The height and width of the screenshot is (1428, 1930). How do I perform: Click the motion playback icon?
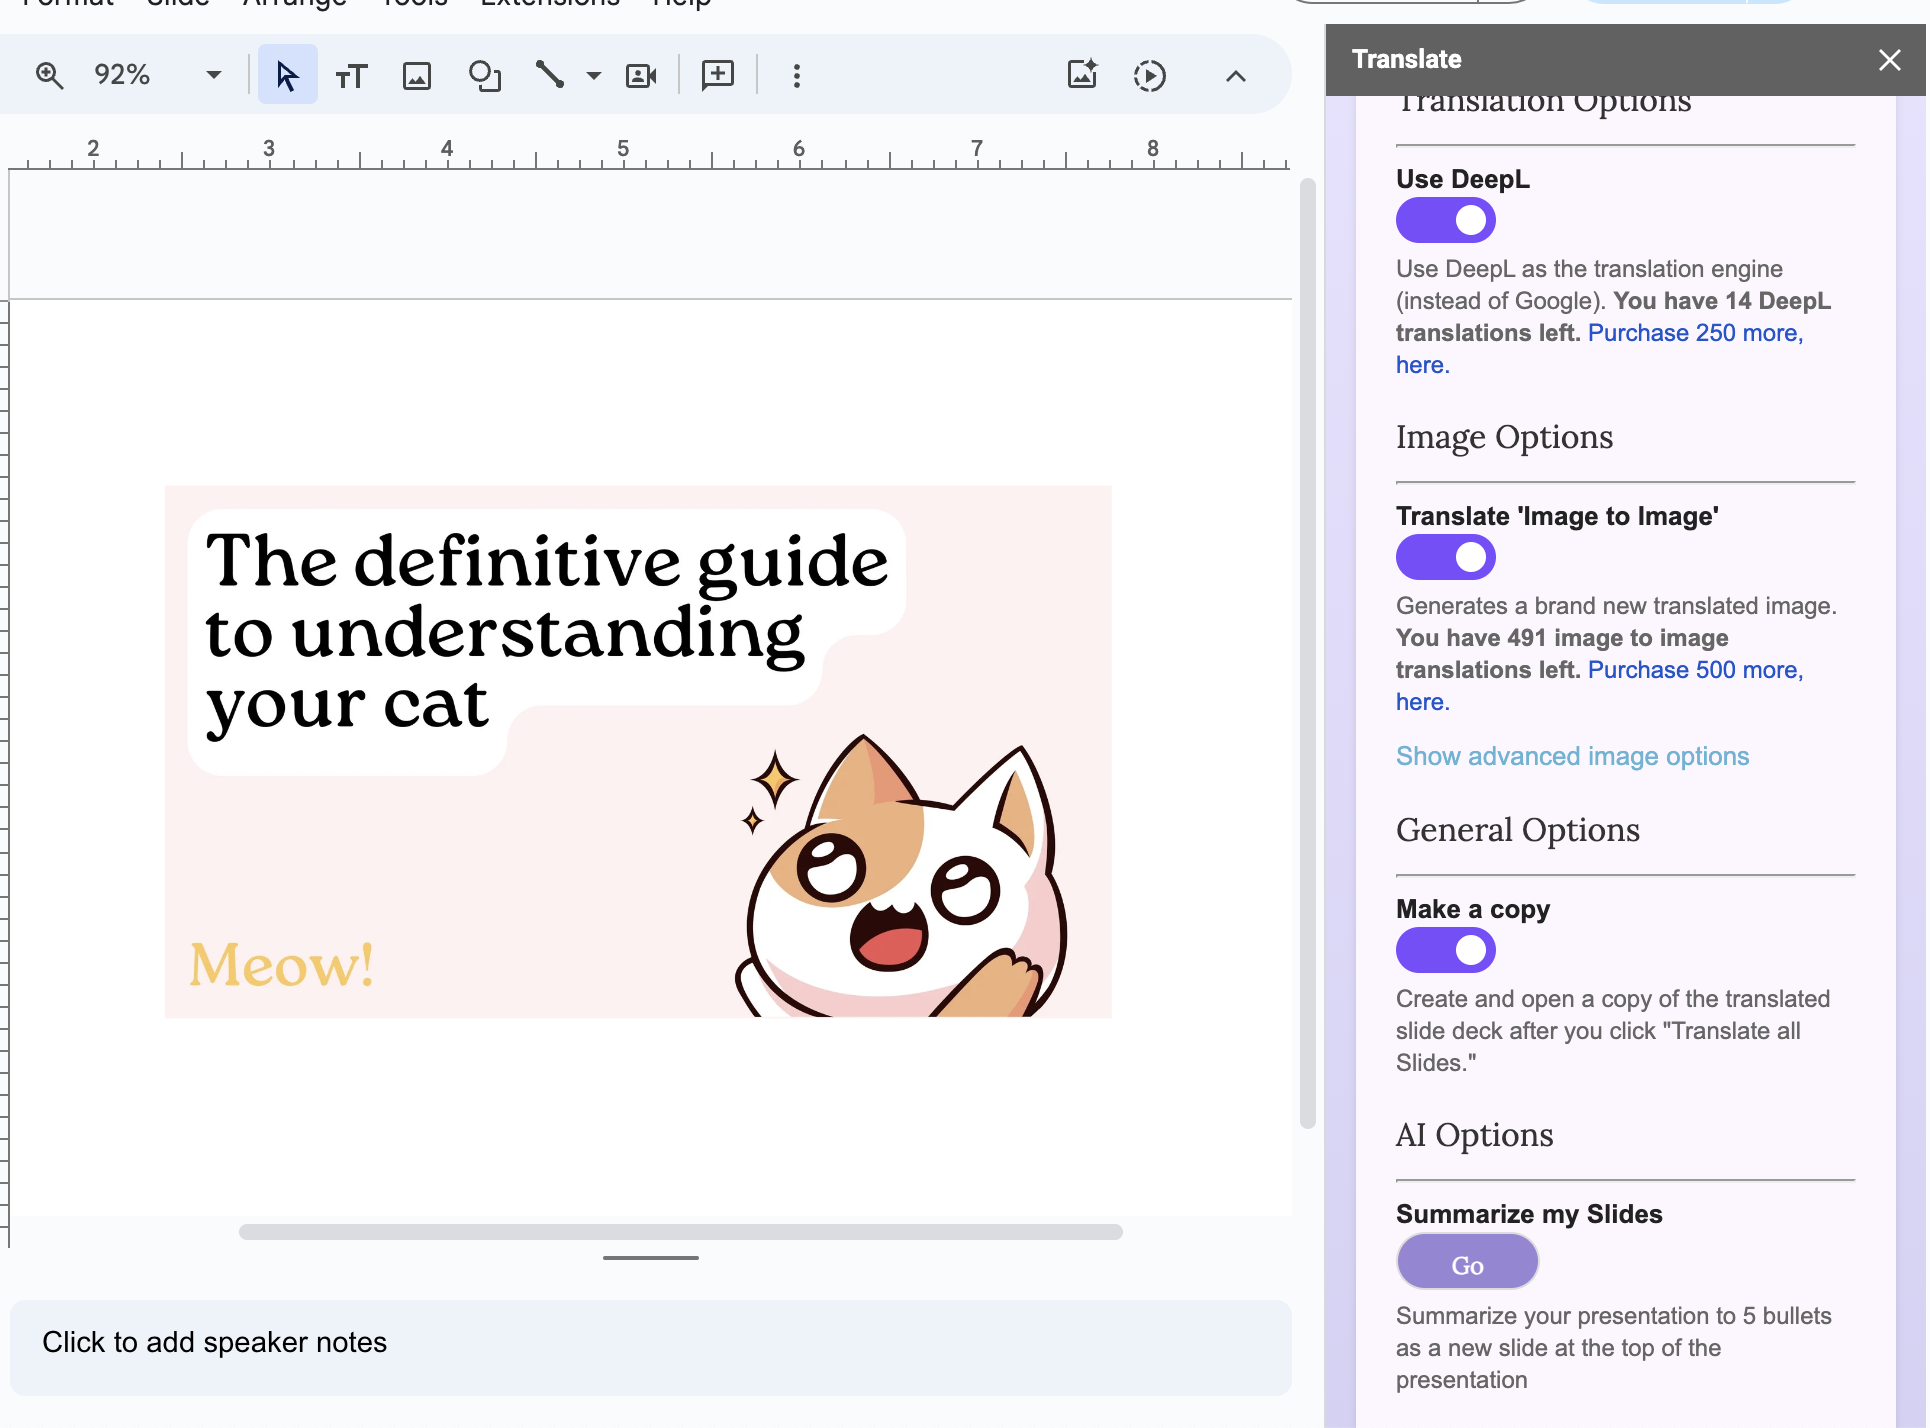(1150, 76)
